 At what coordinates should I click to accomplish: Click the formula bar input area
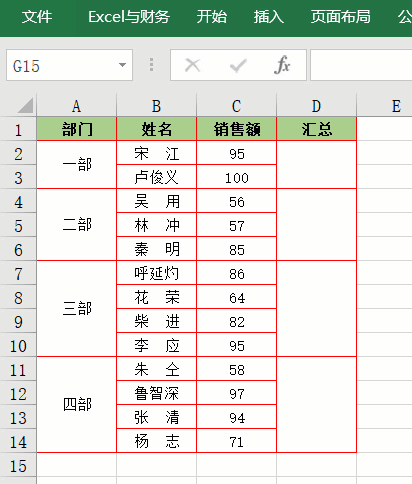pyautogui.click(x=361, y=65)
